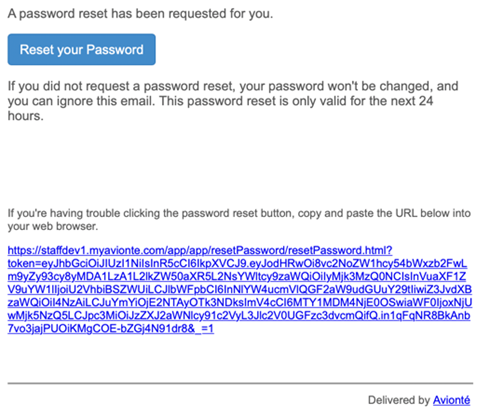
Task: Open the Avionté link in footer
Action: [x=451, y=400]
